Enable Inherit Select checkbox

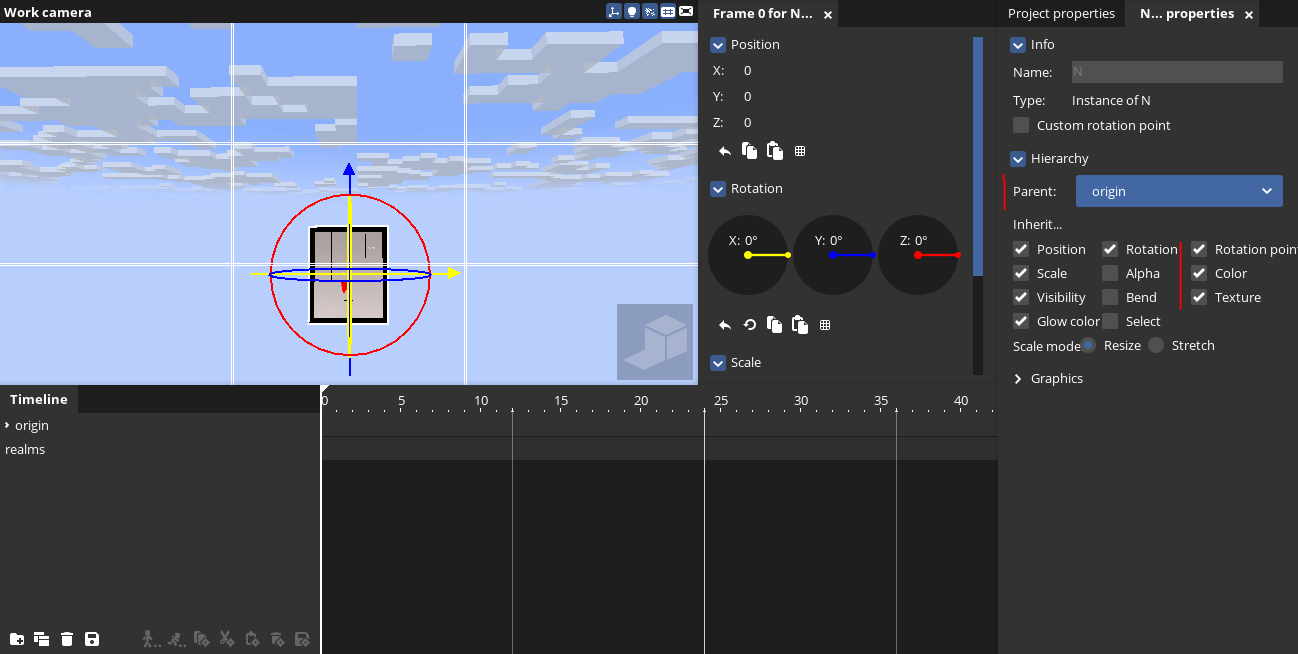tap(1110, 321)
